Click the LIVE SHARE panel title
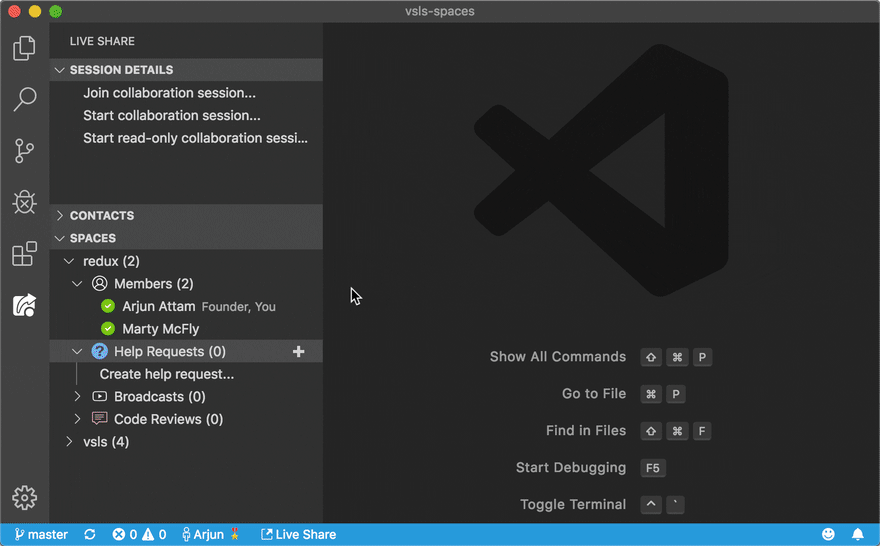 click(x=102, y=42)
